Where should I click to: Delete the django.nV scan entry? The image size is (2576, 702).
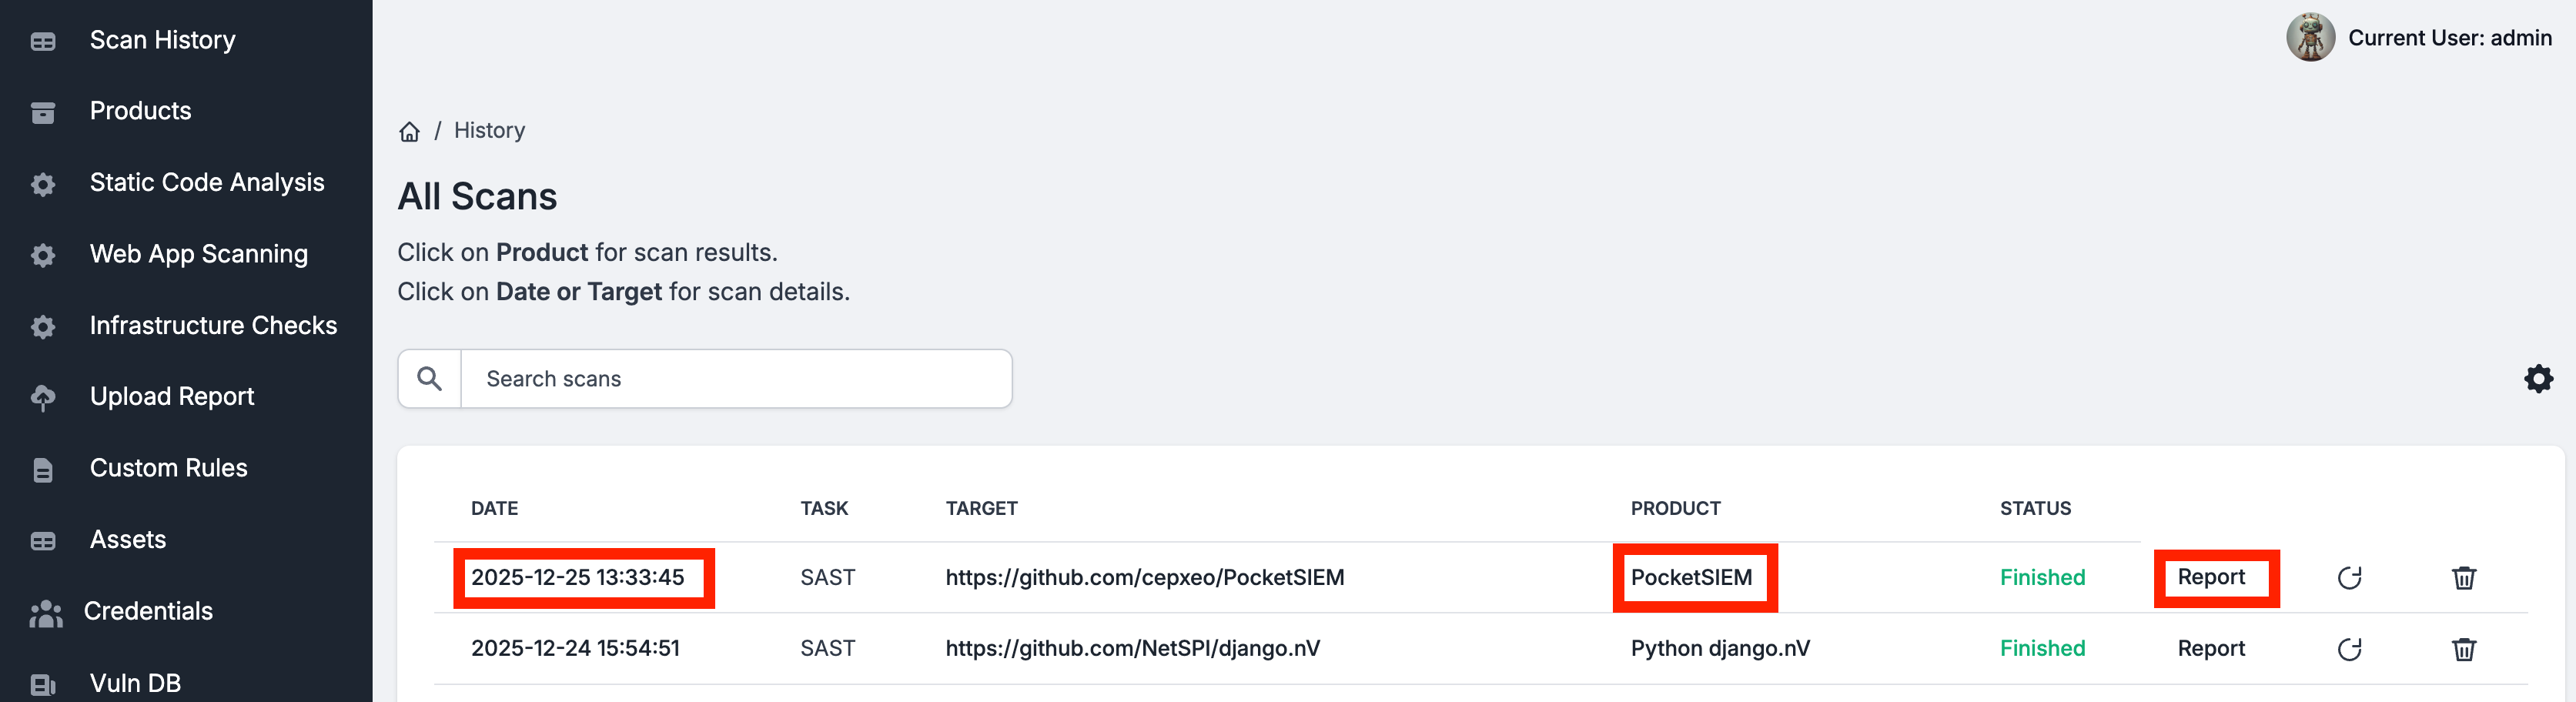2463,649
